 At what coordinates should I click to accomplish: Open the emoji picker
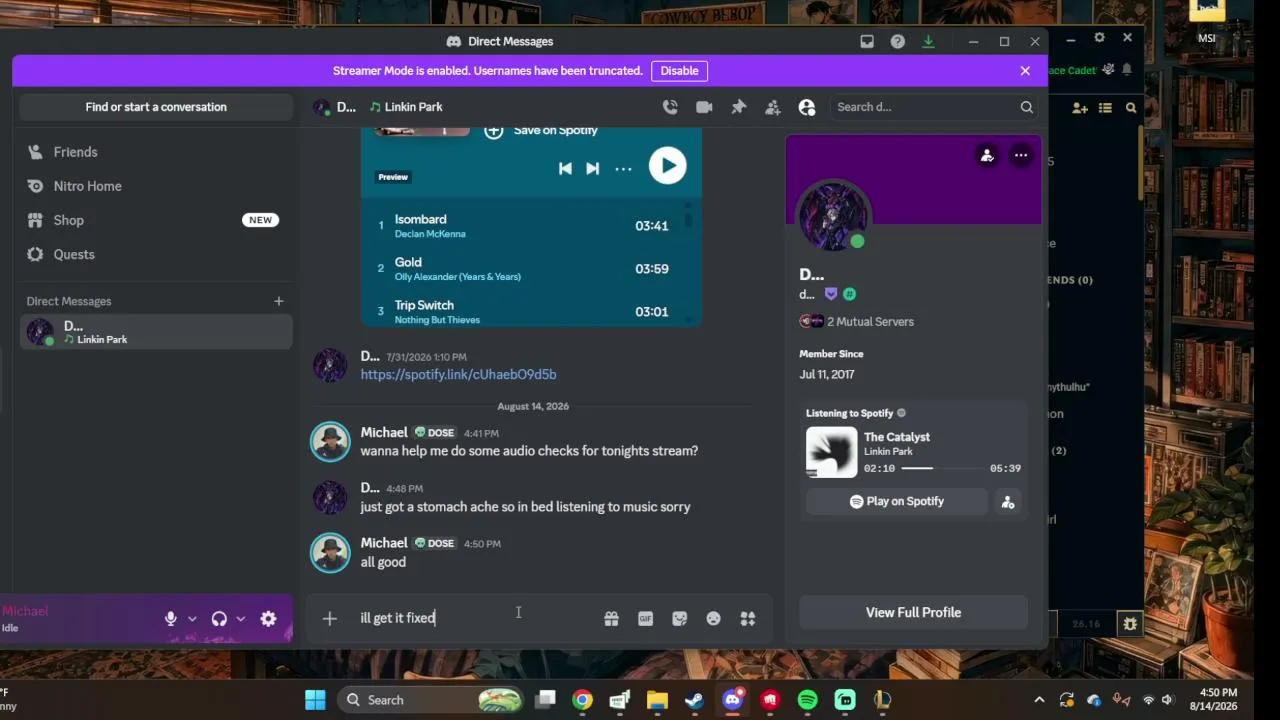tap(713, 618)
